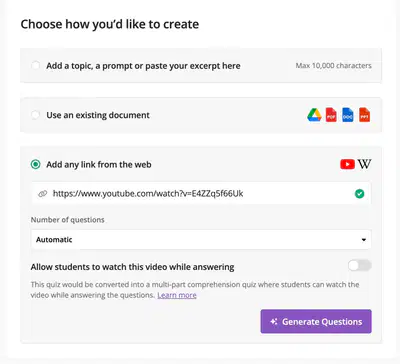Click the YouTube logo icon

[347, 164]
